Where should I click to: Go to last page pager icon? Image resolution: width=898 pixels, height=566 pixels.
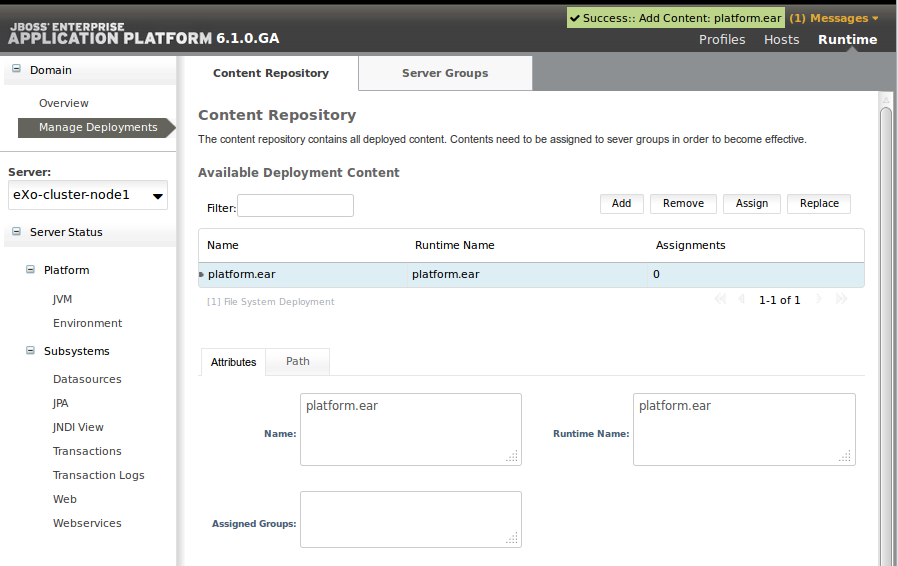841,298
